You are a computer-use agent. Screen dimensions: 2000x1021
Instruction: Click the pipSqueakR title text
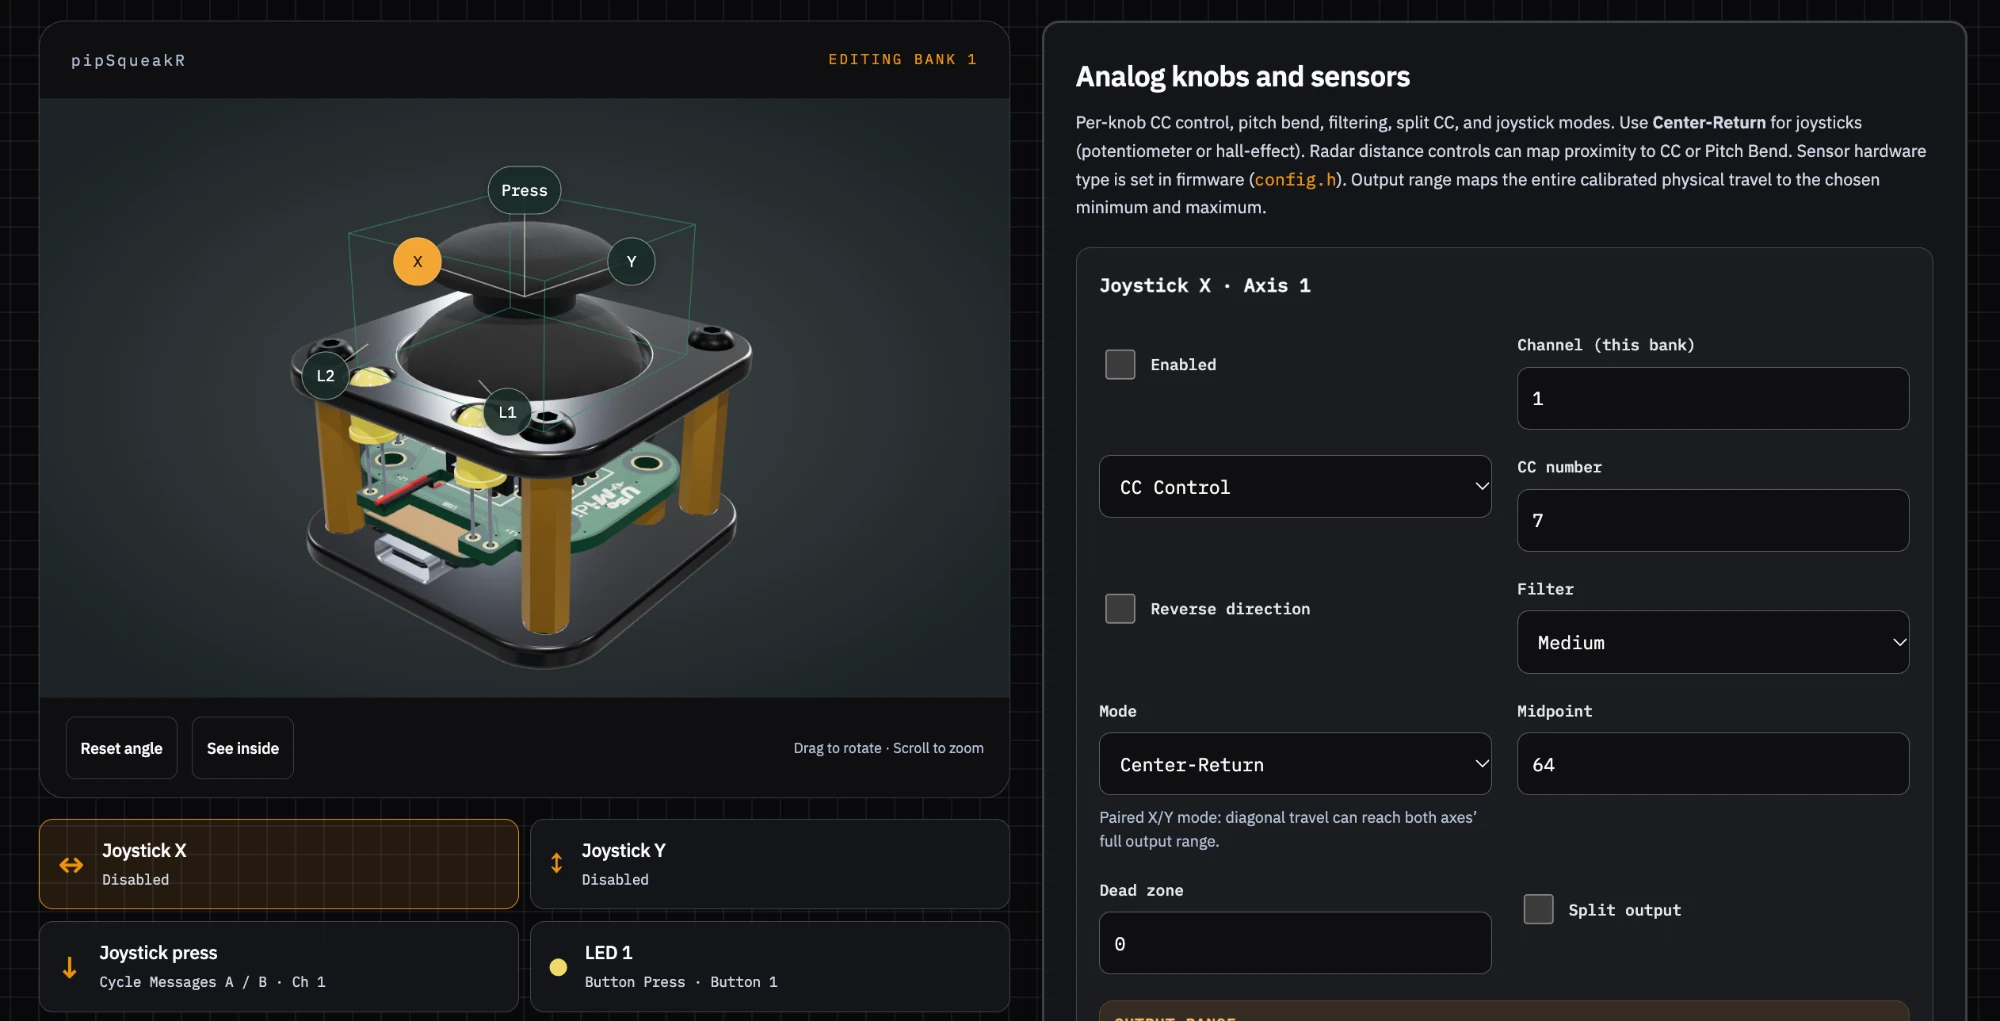(128, 61)
